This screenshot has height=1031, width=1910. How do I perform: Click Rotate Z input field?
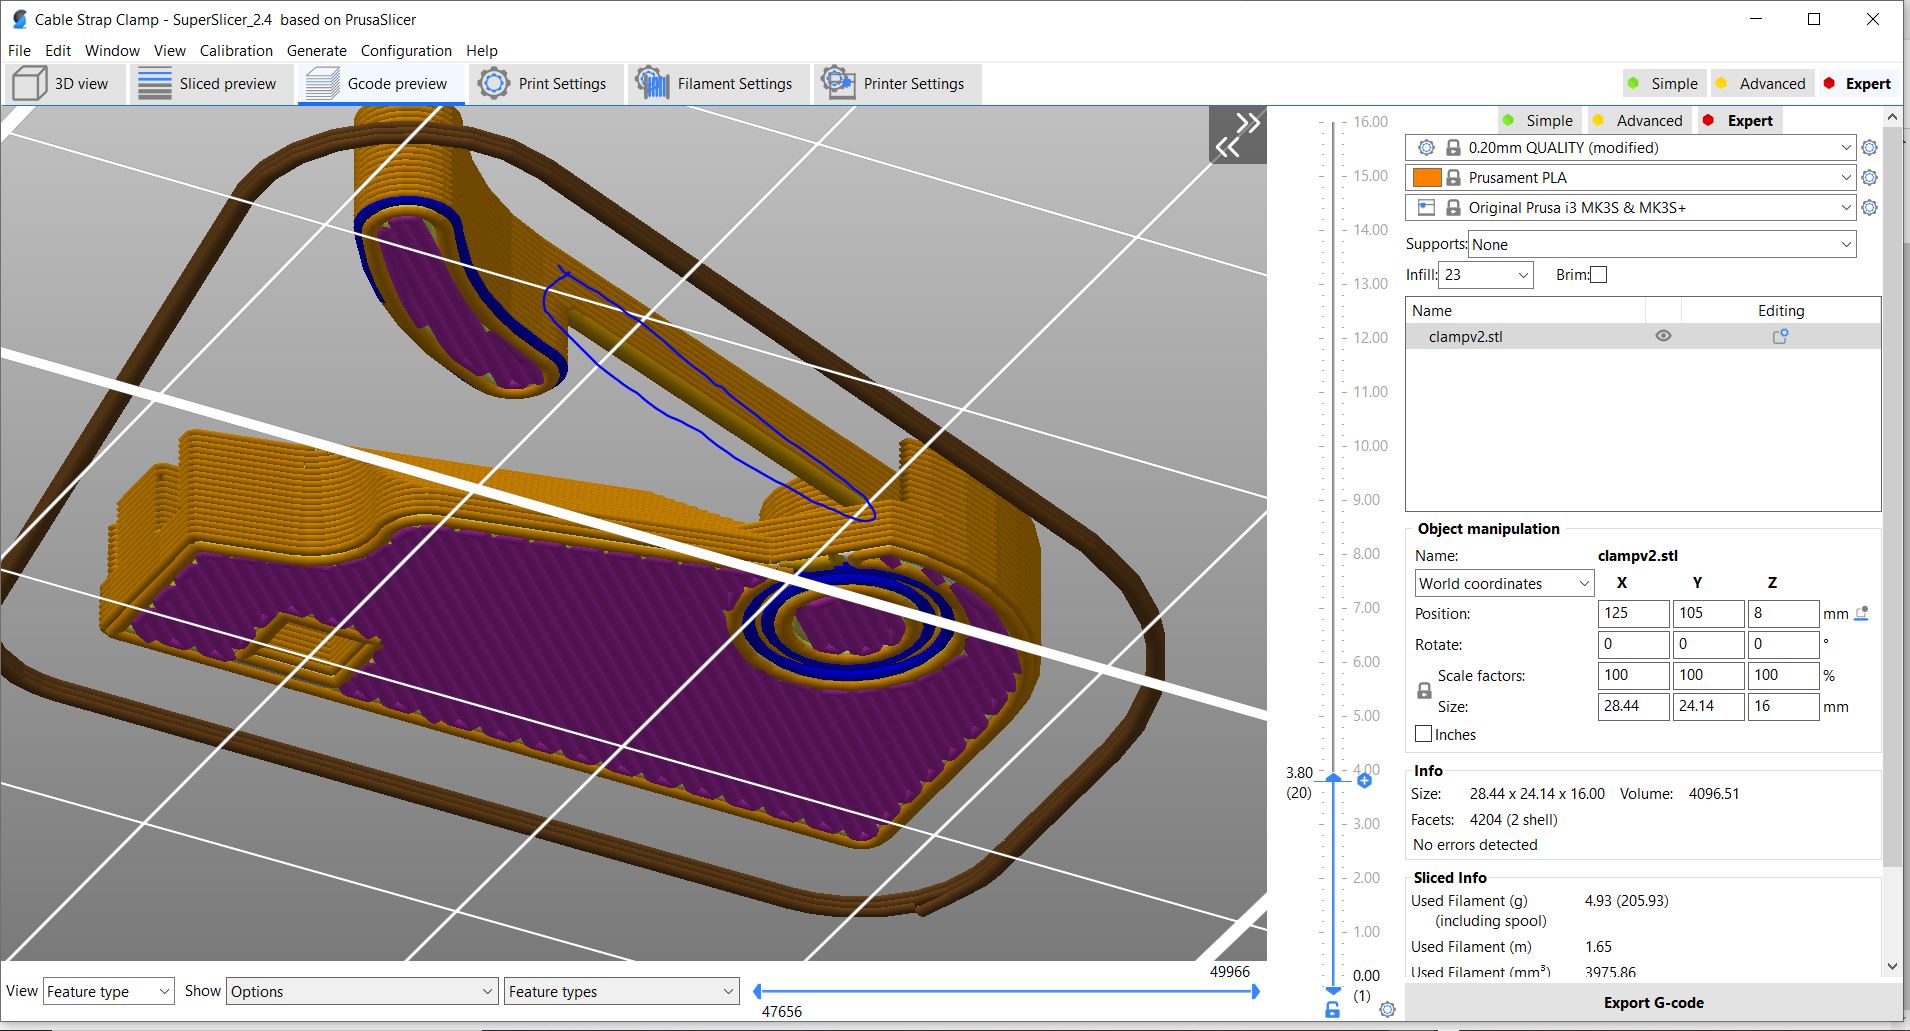pyautogui.click(x=1783, y=644)
